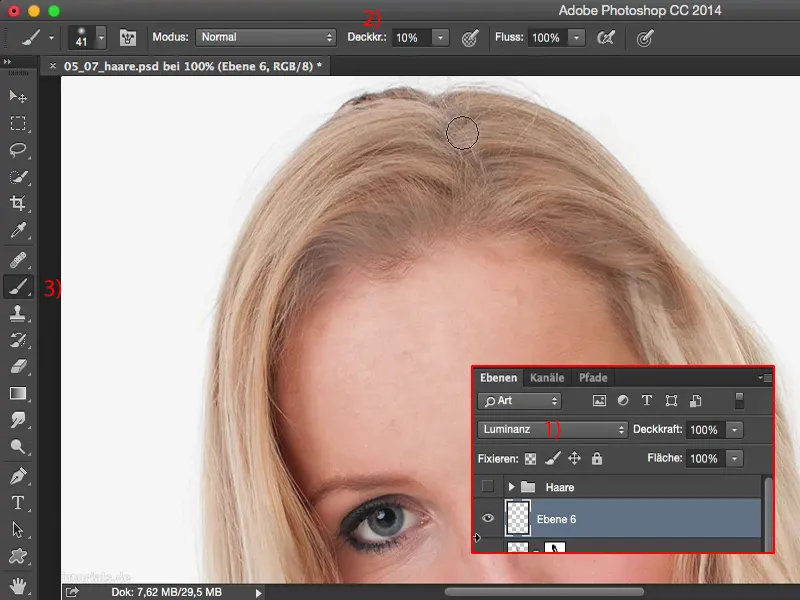Close the 05_07_haare.psd document tab

pyautogui.click(x=53, y=66)
